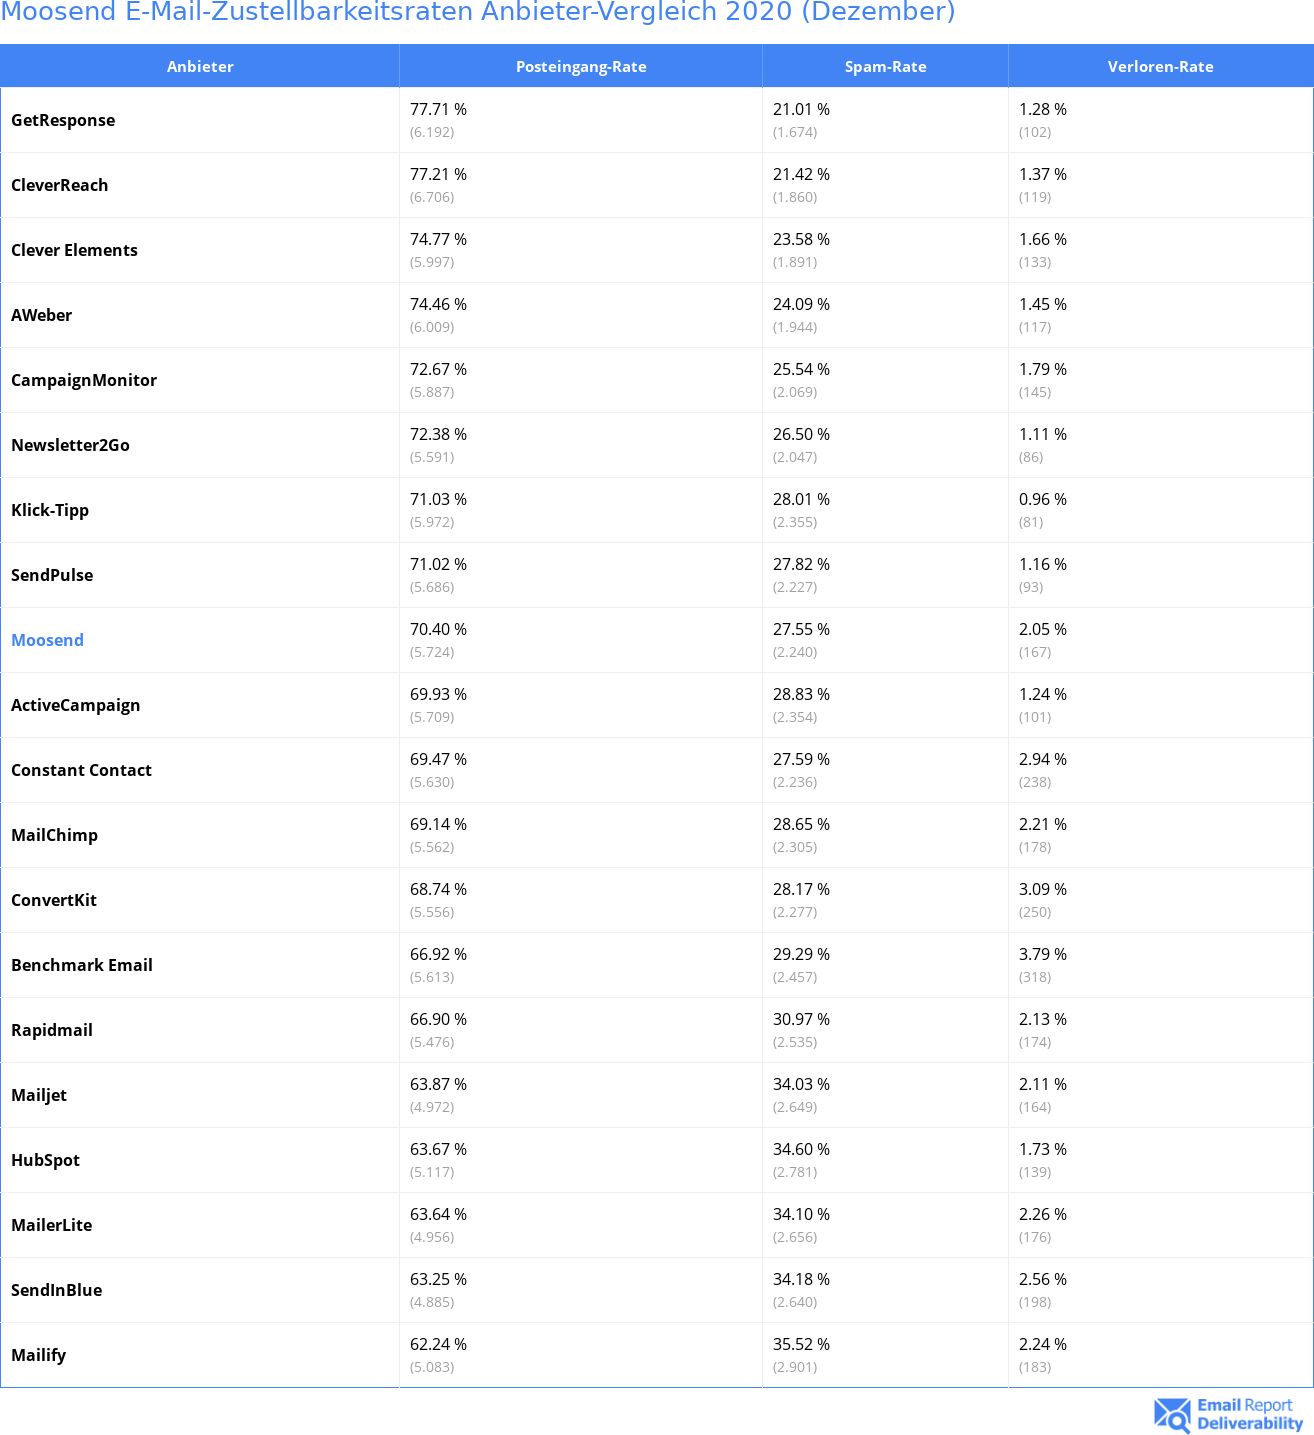
Task: Select the AWeber row label
Action: point(41,315)
